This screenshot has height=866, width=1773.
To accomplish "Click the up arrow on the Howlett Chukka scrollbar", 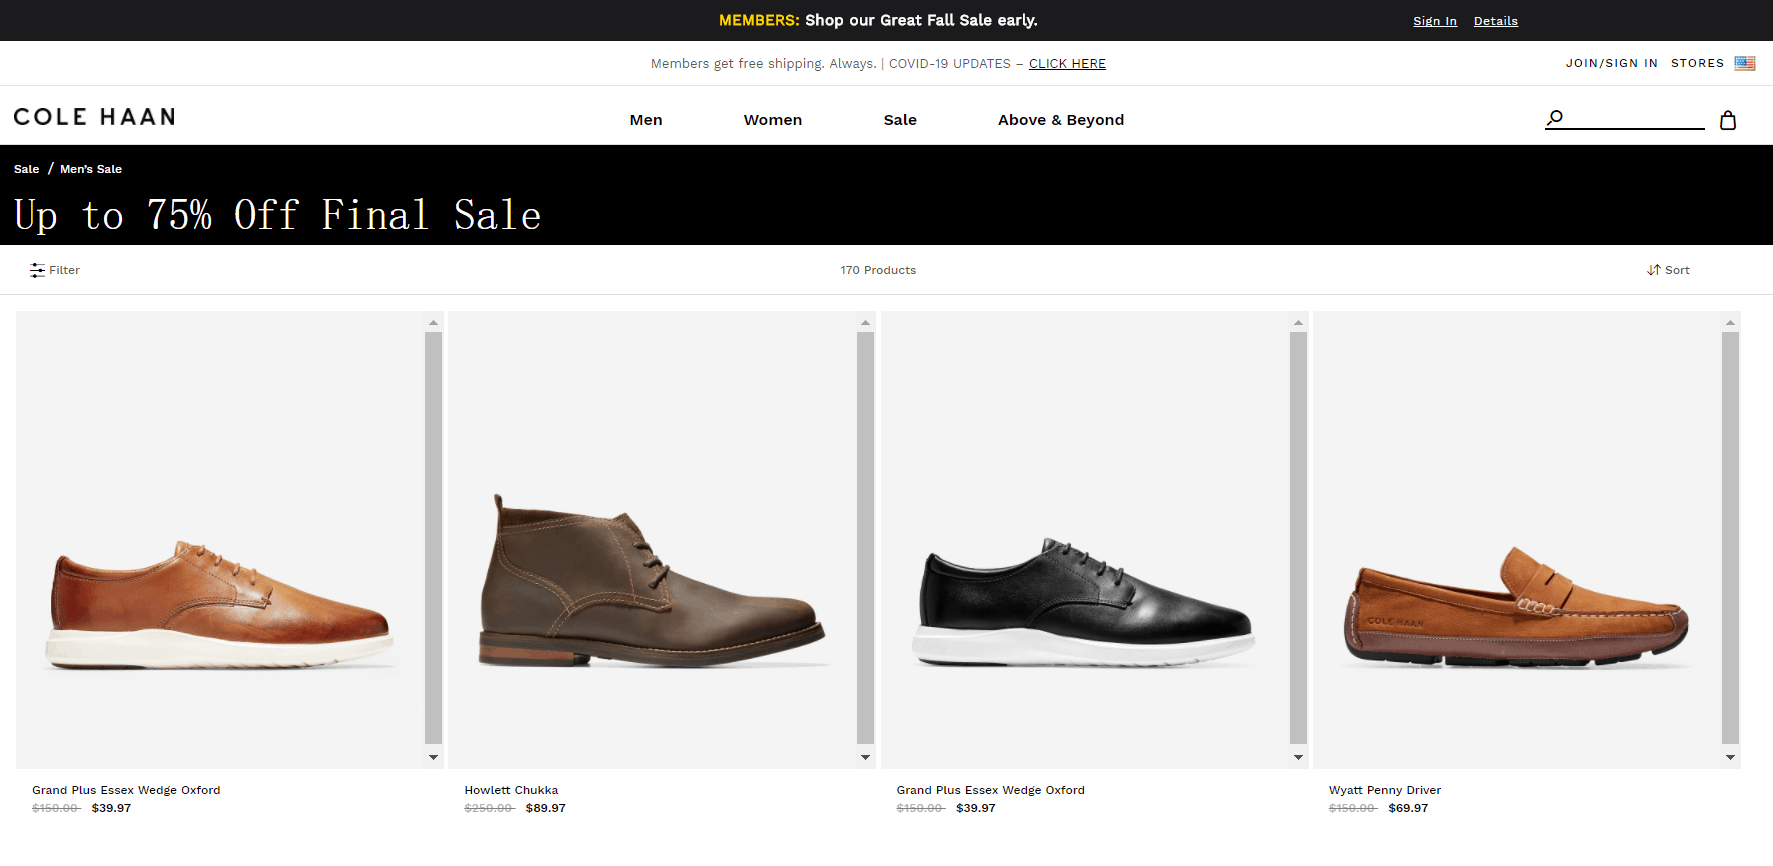I will point(865,322).
